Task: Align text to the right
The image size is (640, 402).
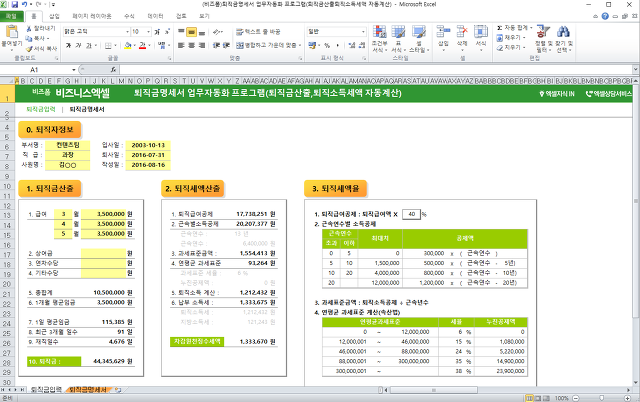Action: pyautogui.click(x=202, y=45)
